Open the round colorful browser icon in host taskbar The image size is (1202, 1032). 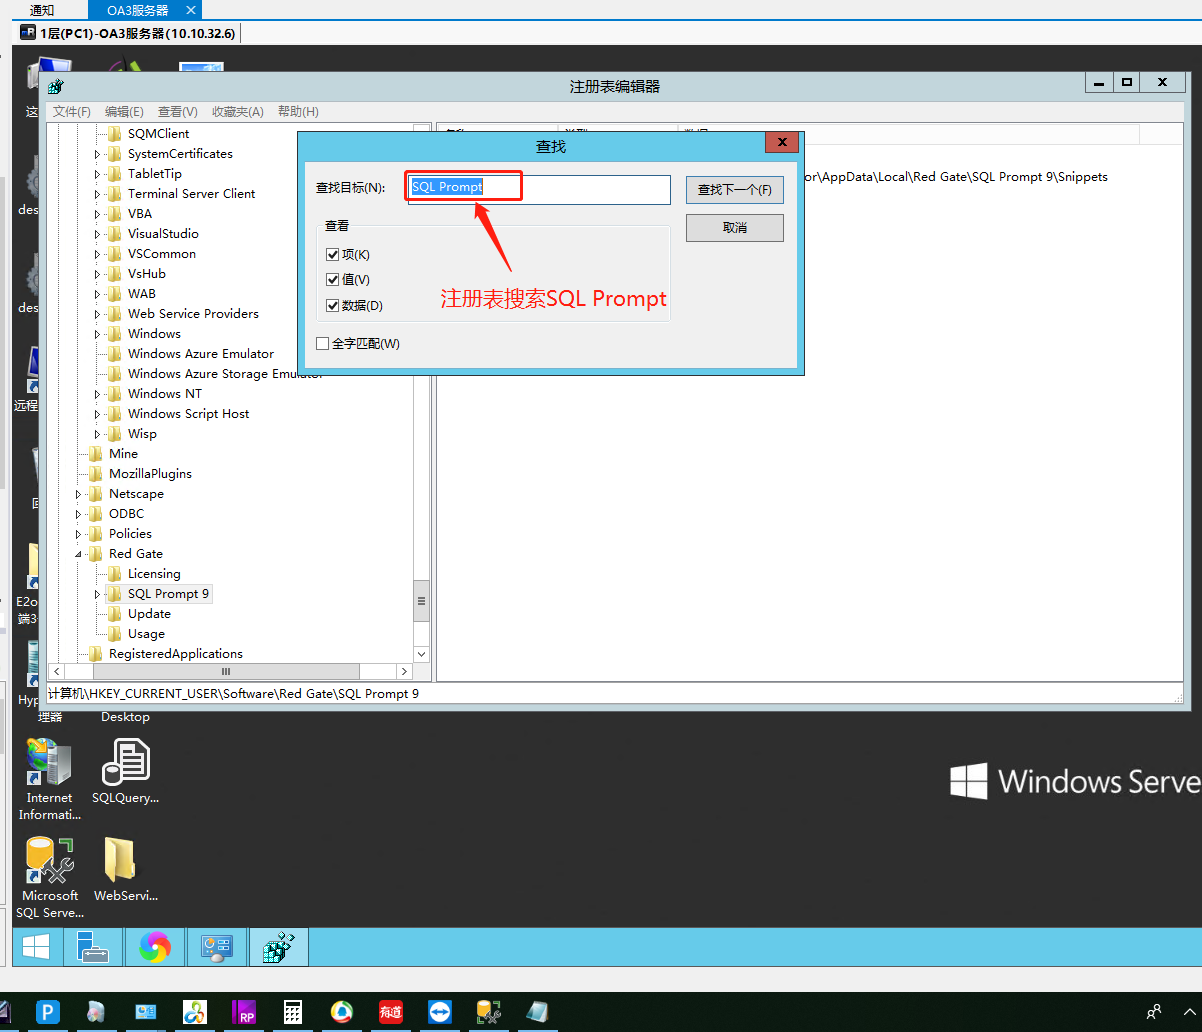pos(342,1012)
